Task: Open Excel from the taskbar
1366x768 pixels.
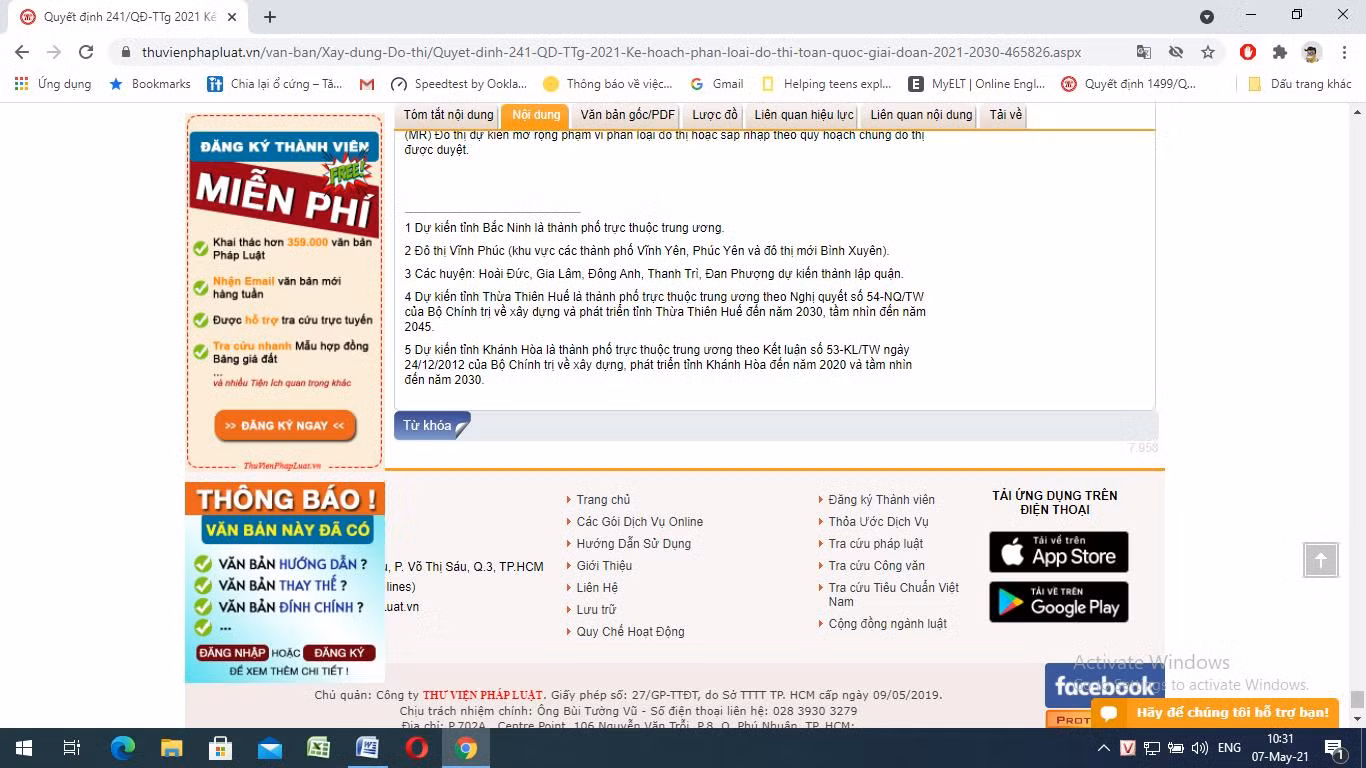Action: [x=319, y=748]
